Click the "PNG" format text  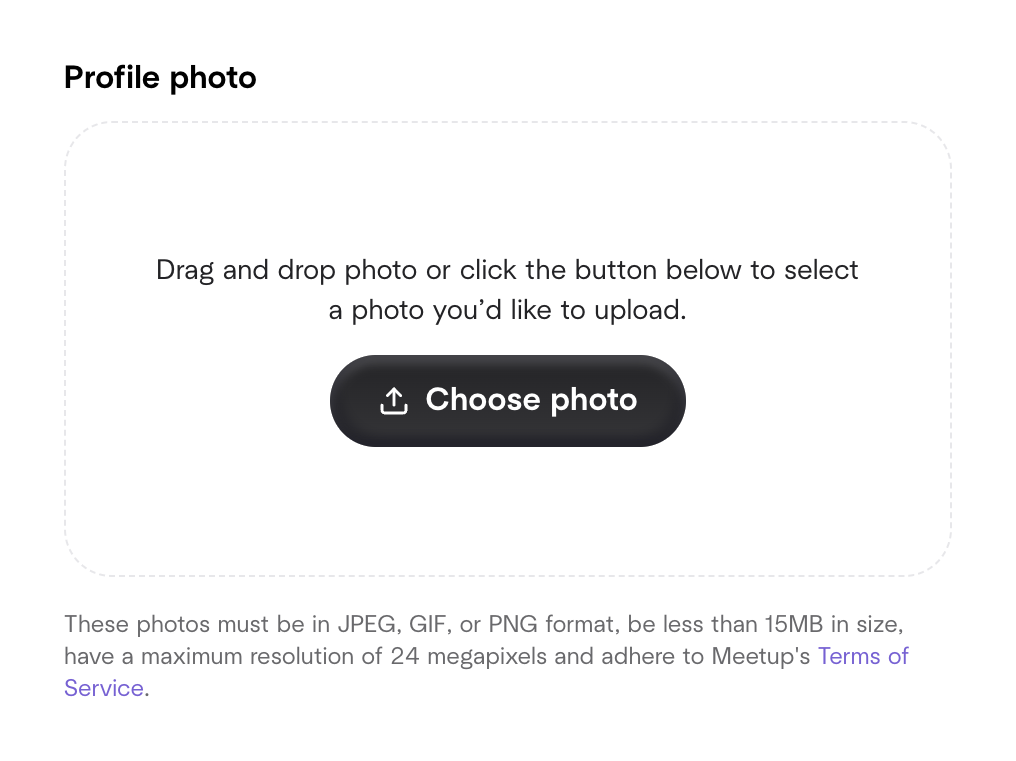click(515, 626)
